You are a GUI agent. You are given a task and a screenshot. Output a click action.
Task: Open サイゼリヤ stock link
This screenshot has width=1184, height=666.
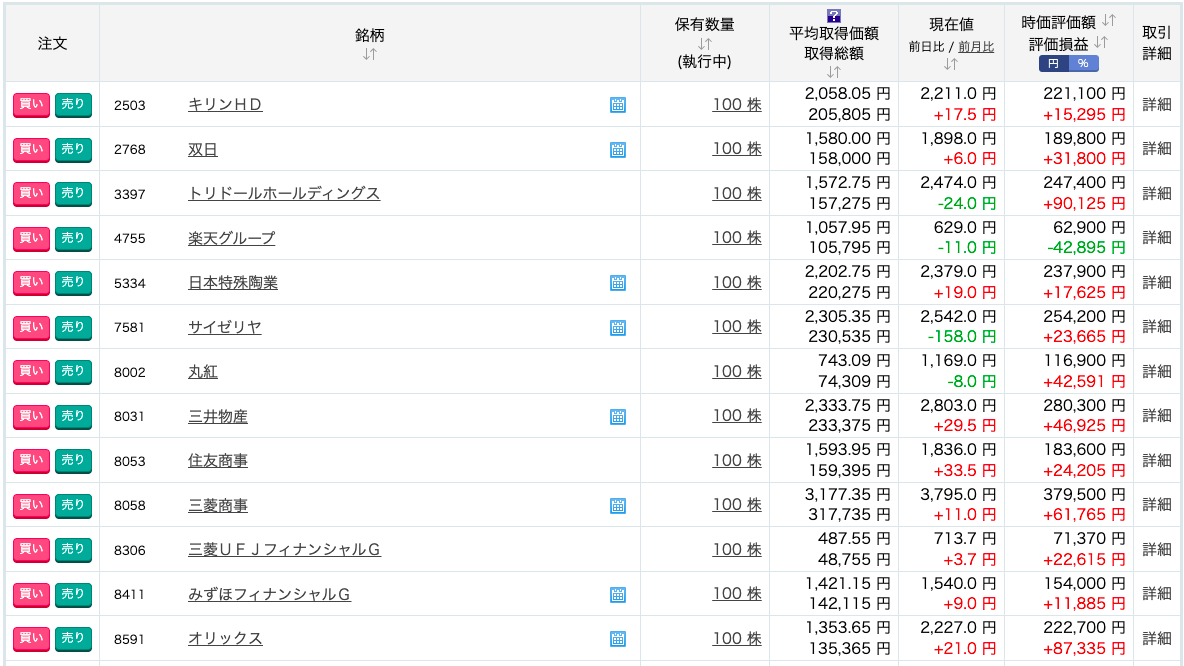pos(225,328)
